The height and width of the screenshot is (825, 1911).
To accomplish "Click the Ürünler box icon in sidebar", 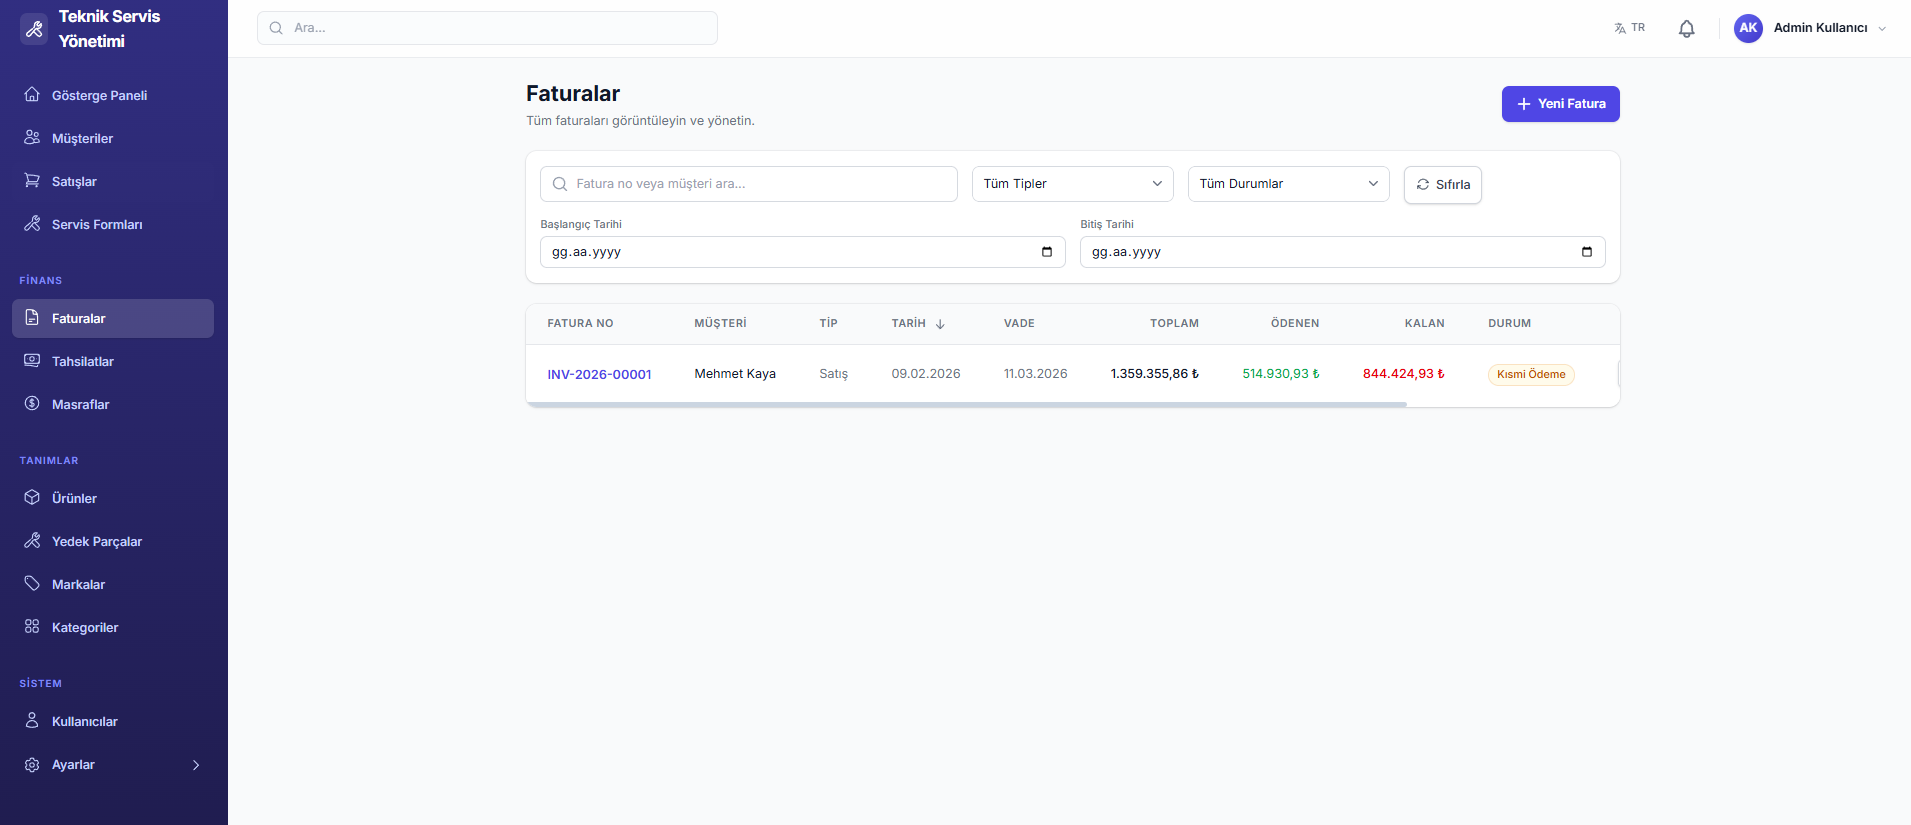I will pyautogui.click(x=32, y=498).
